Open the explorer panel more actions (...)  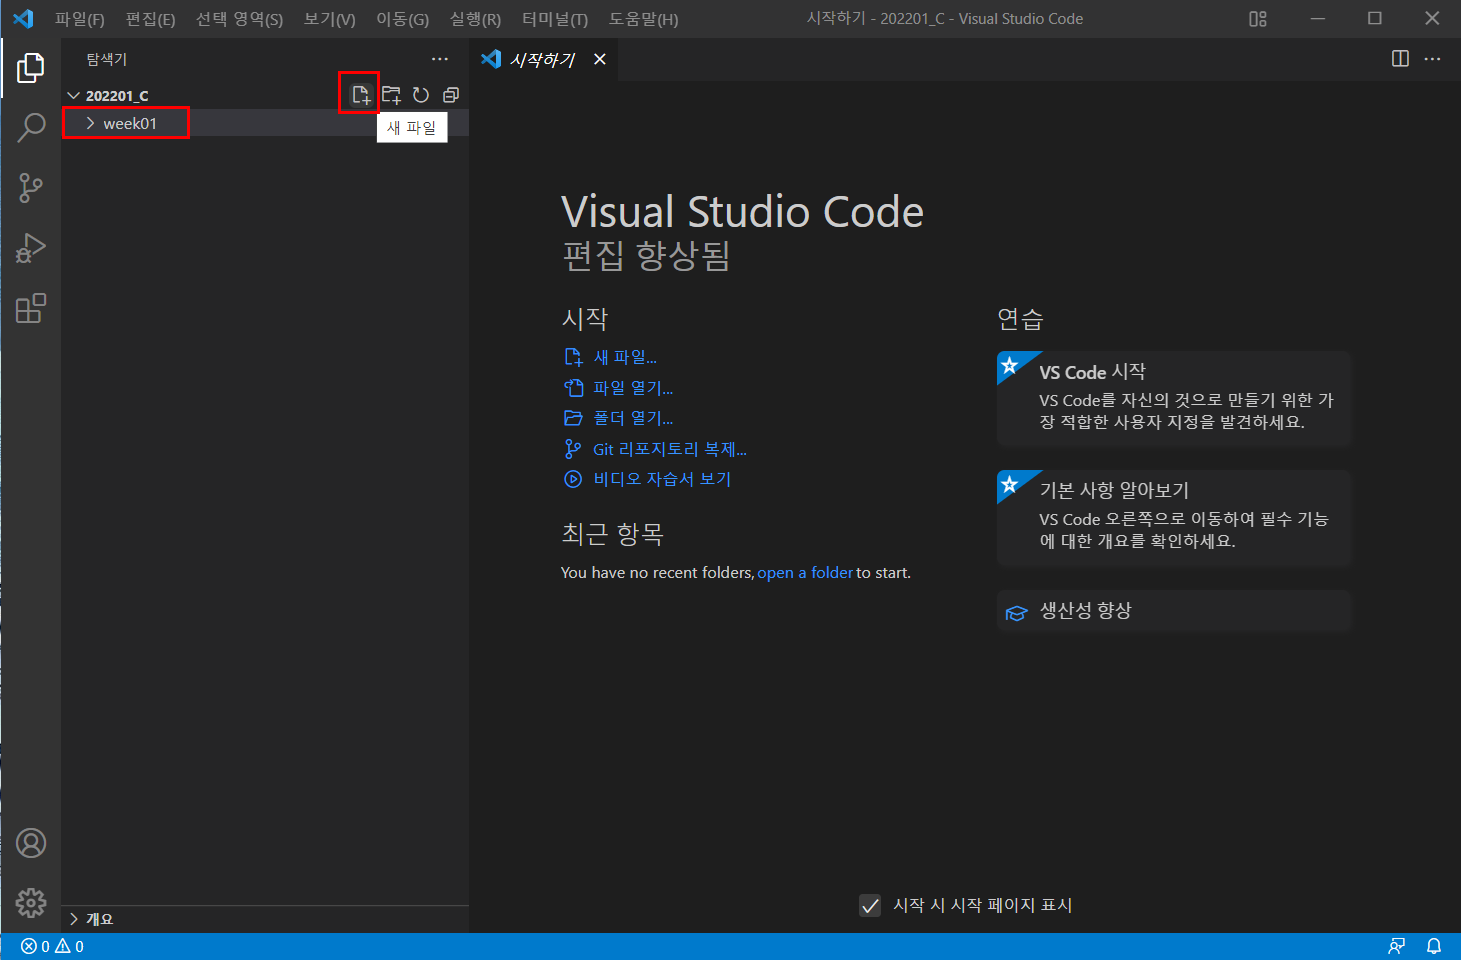pyautogui.click(x=440, y=59)
